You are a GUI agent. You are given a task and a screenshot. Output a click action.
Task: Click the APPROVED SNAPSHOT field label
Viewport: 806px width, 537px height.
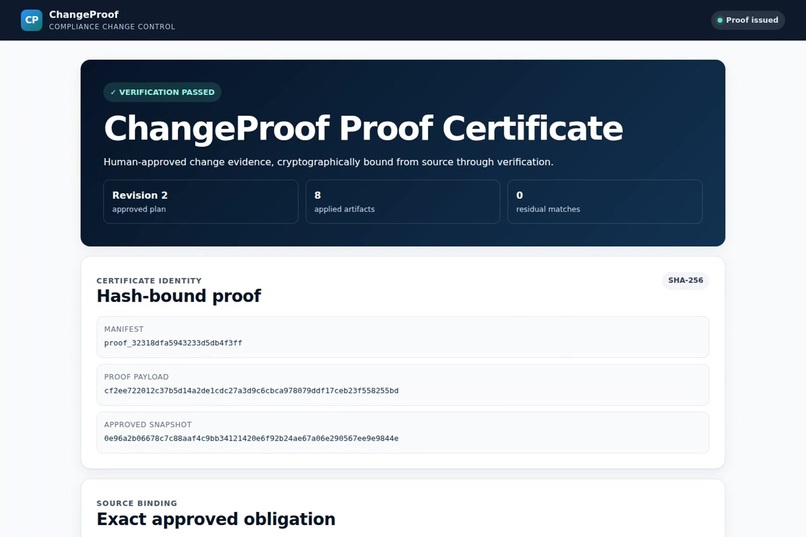click(x=148, y=424)
